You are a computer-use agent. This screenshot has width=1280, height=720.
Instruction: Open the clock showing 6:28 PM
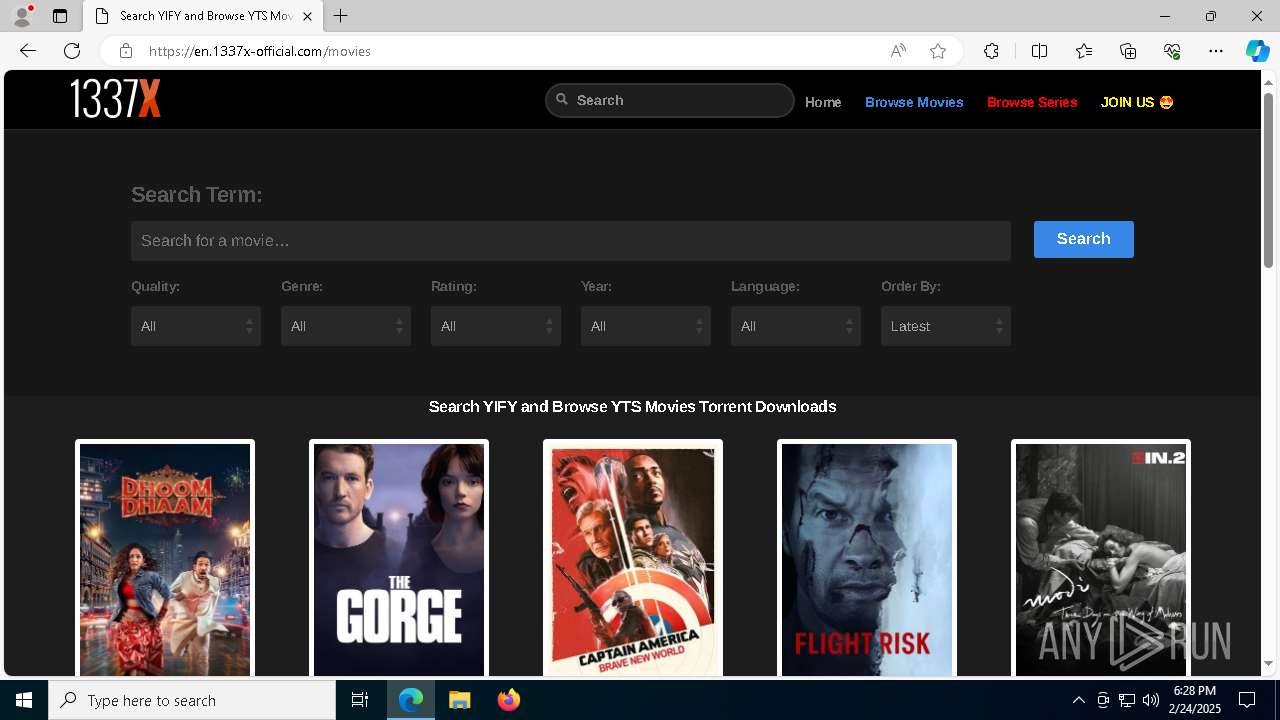tap(1195, 700)
